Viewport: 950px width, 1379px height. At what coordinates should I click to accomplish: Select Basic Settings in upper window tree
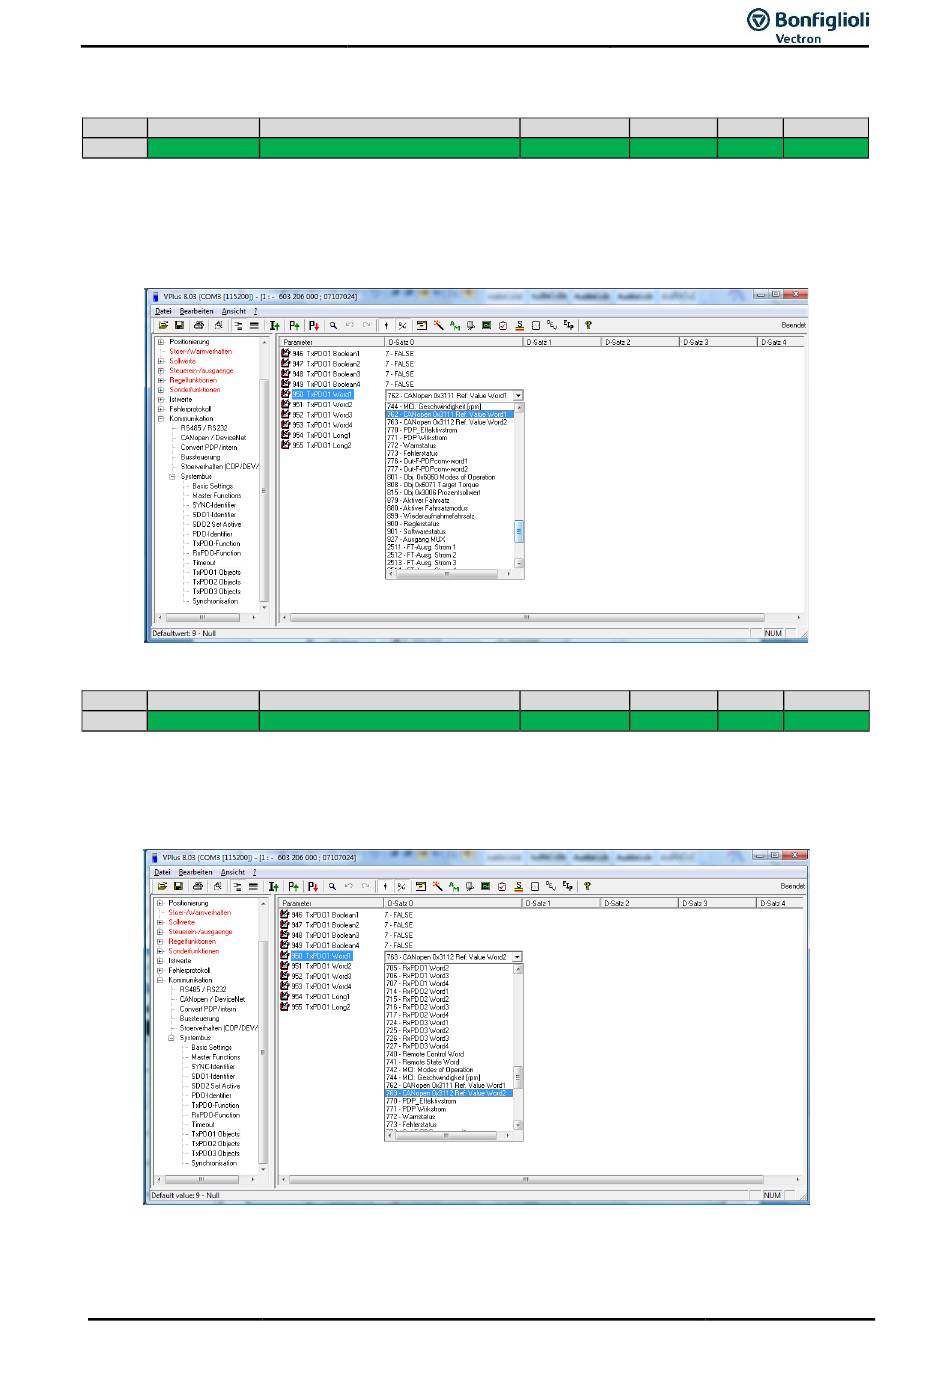[212, 486]
